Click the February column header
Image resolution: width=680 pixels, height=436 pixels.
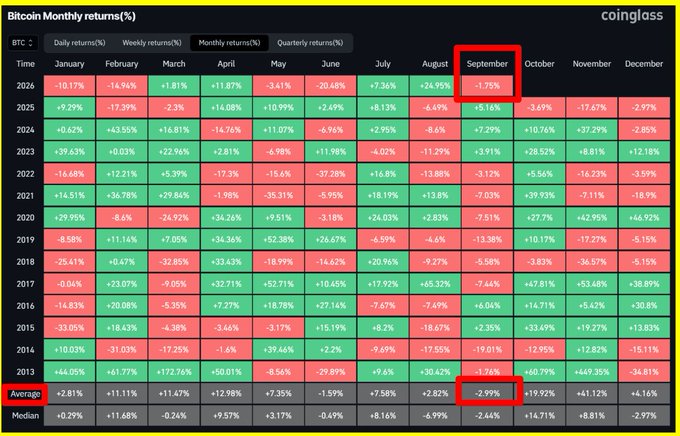coord(121,64)
